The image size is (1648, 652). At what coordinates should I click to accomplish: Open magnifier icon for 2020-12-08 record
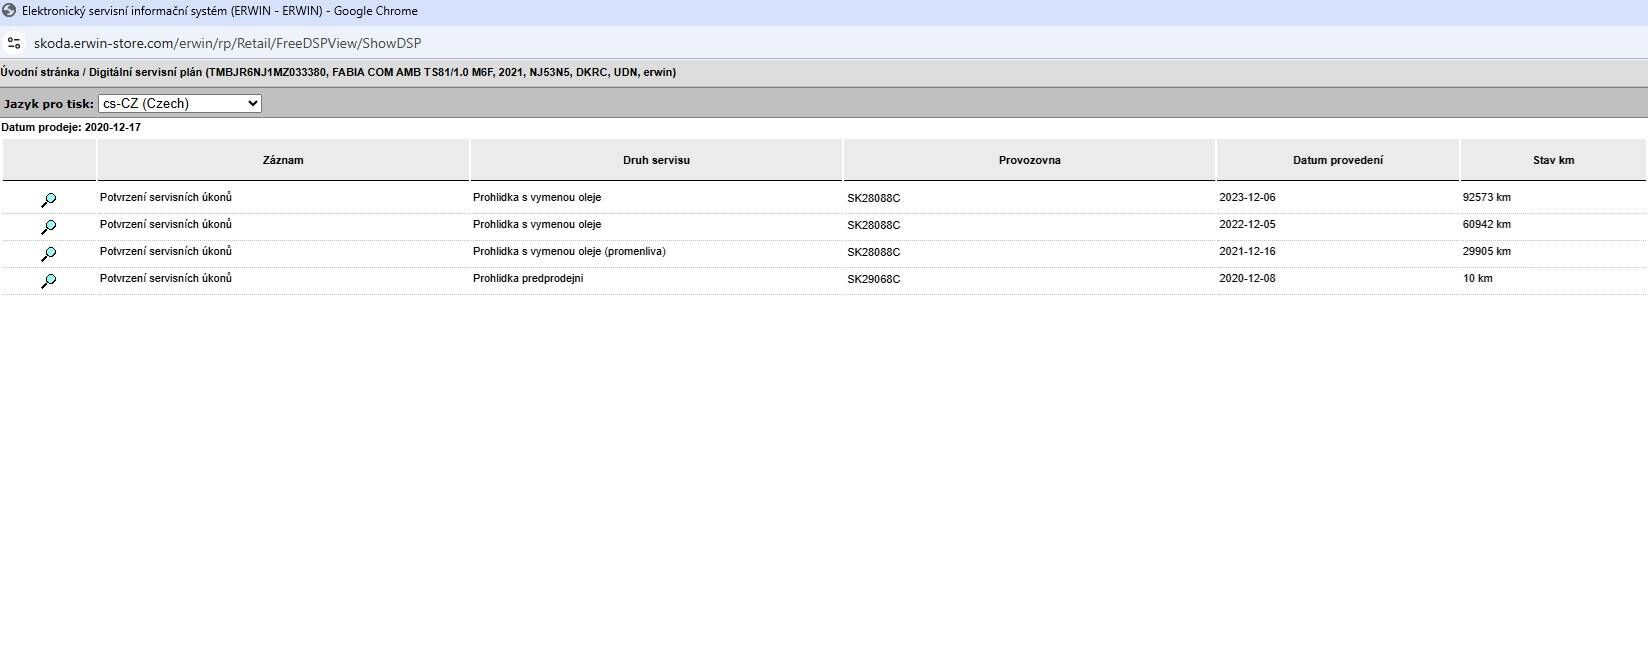(48, 281)
